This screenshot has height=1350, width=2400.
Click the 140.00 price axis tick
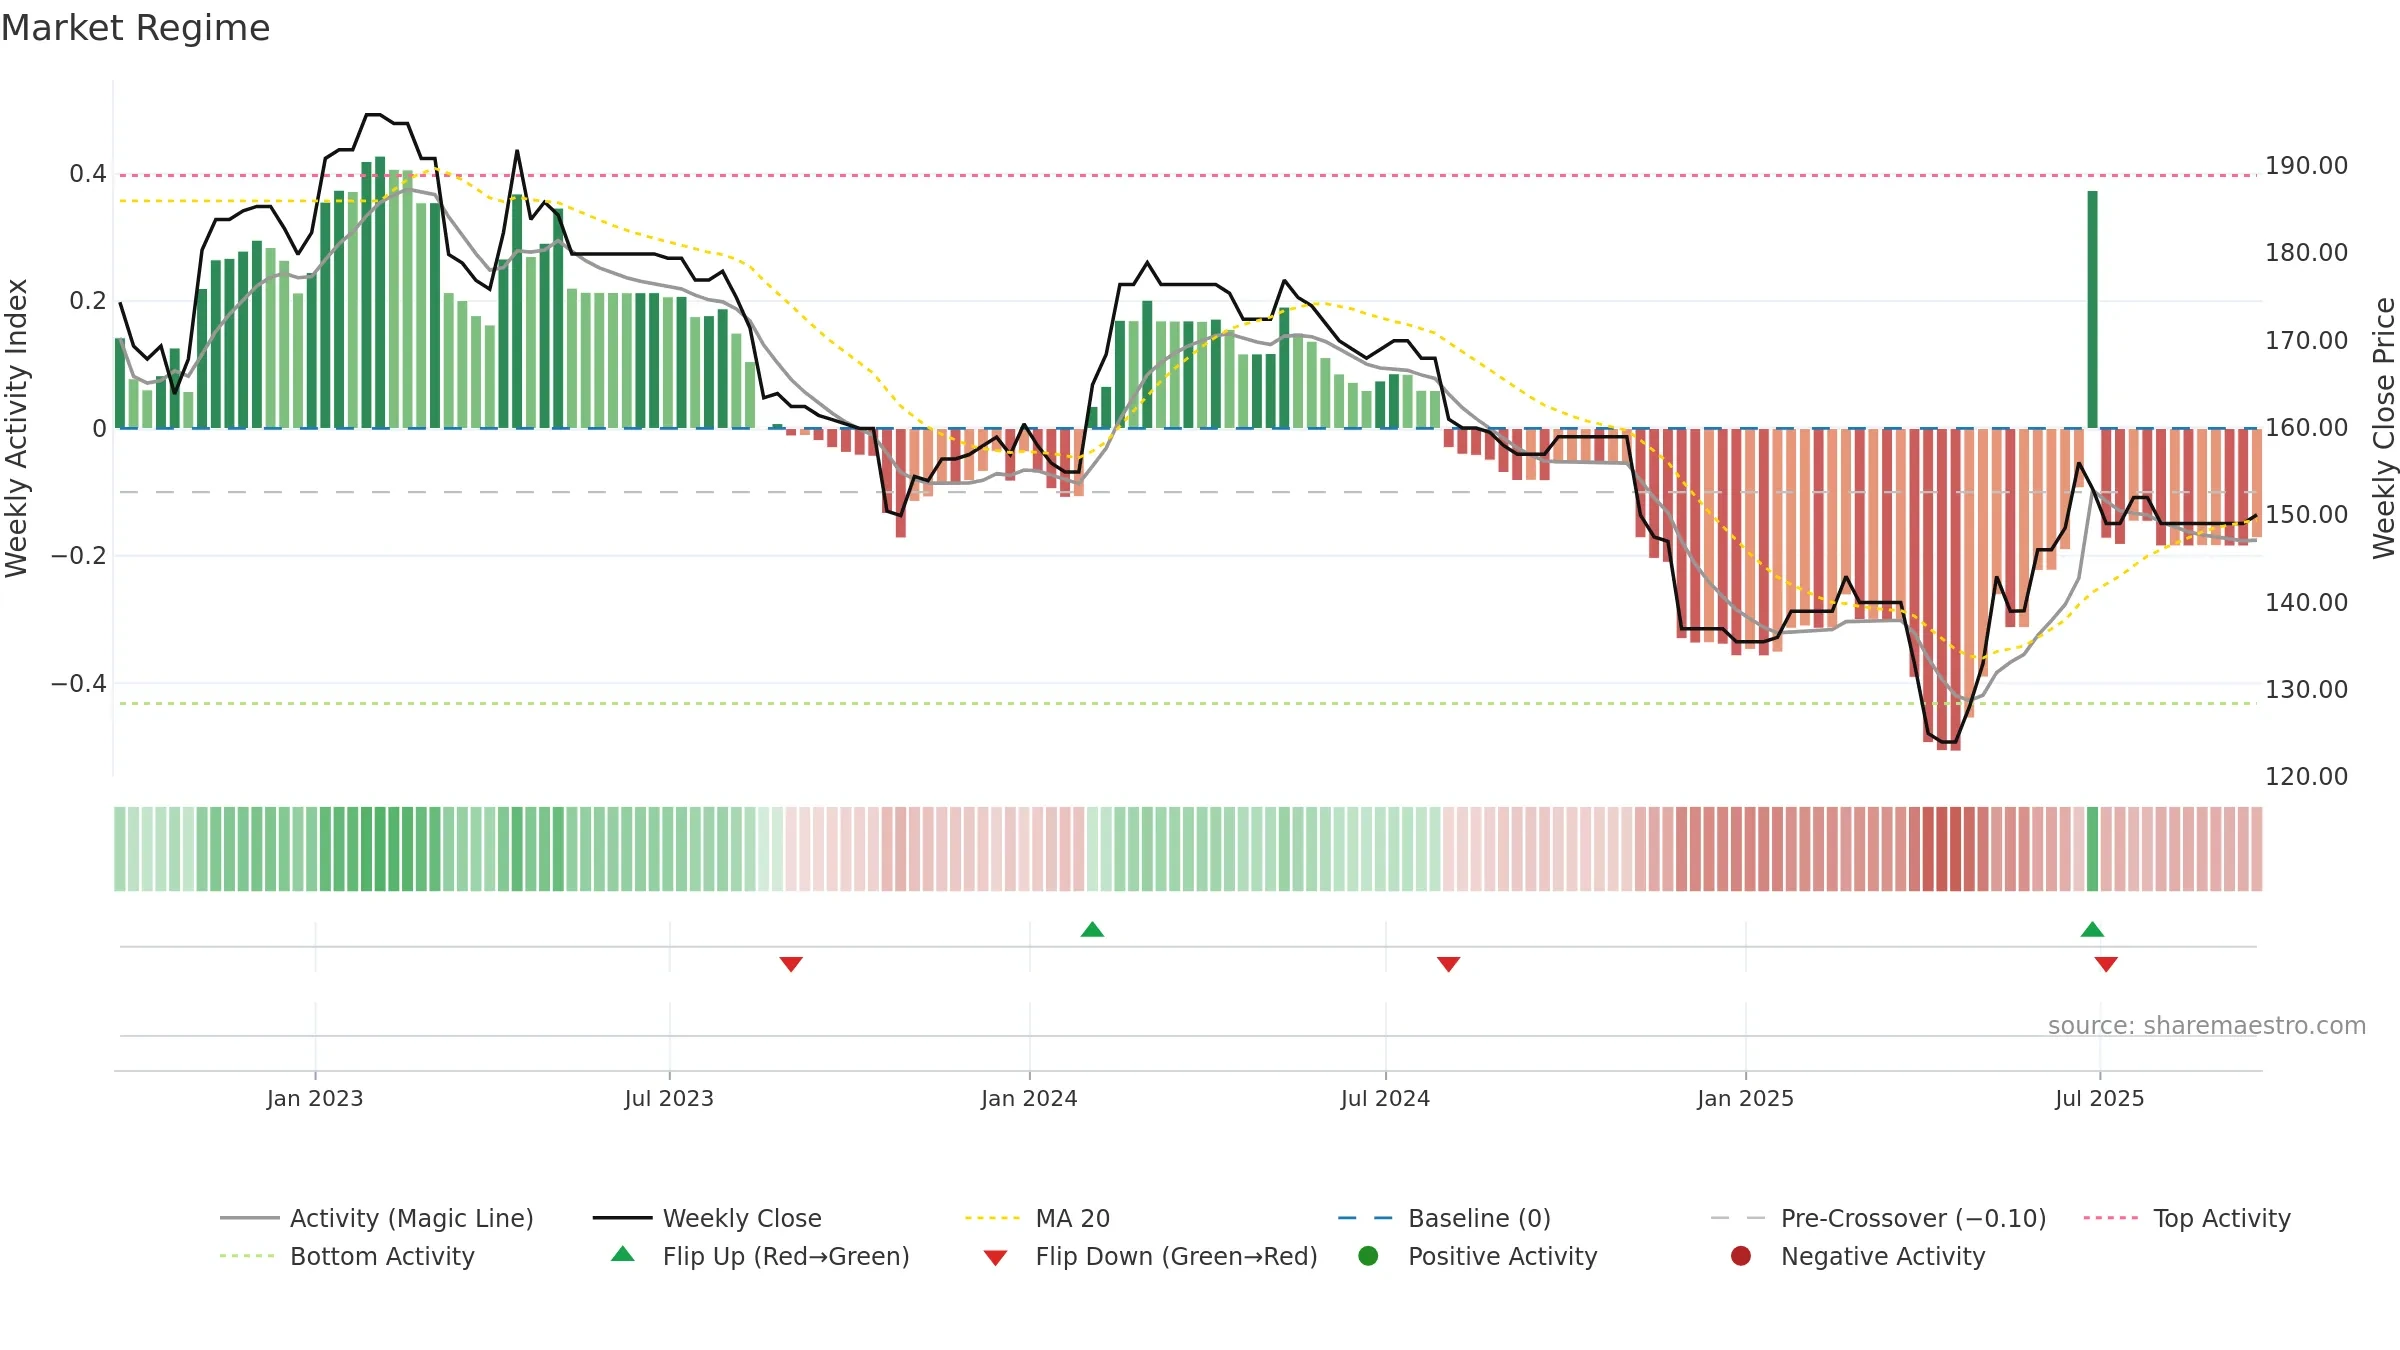2306,603
